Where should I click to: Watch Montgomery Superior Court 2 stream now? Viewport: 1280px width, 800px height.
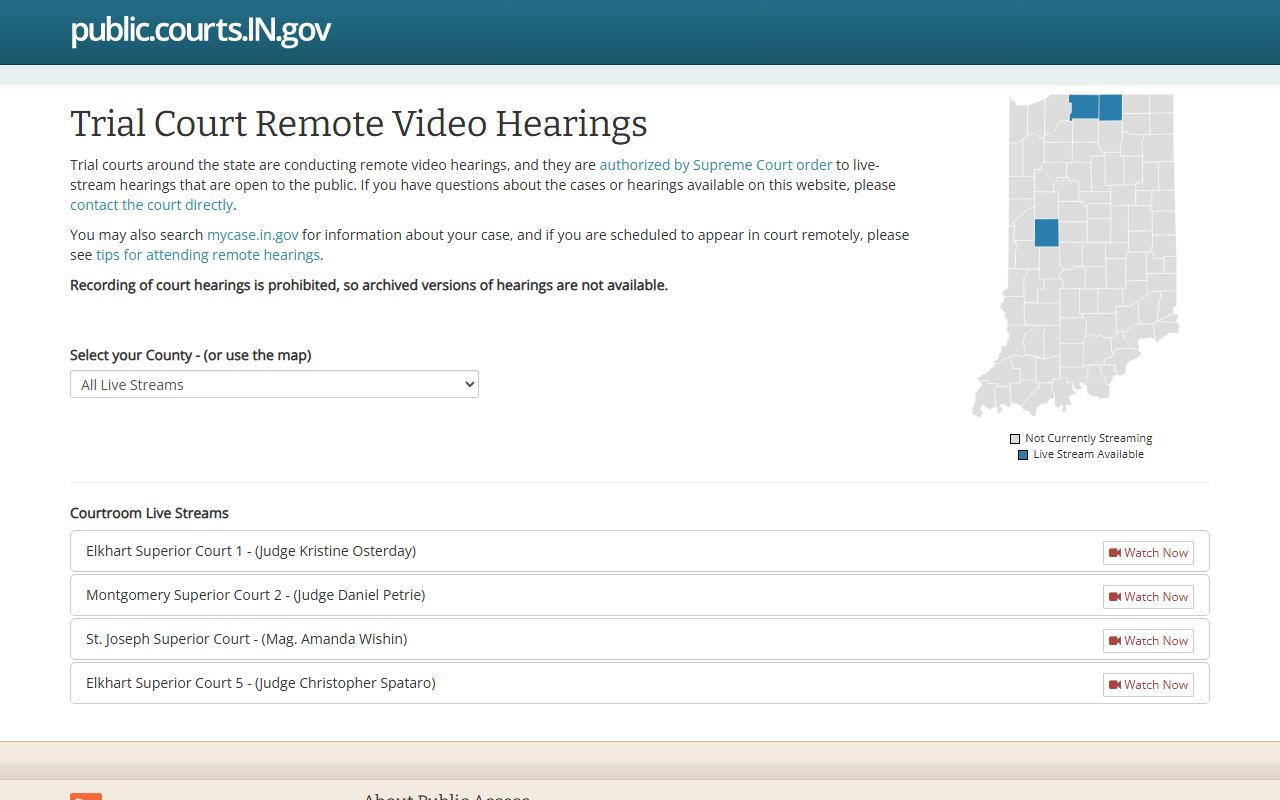(x=1148, y=597)
